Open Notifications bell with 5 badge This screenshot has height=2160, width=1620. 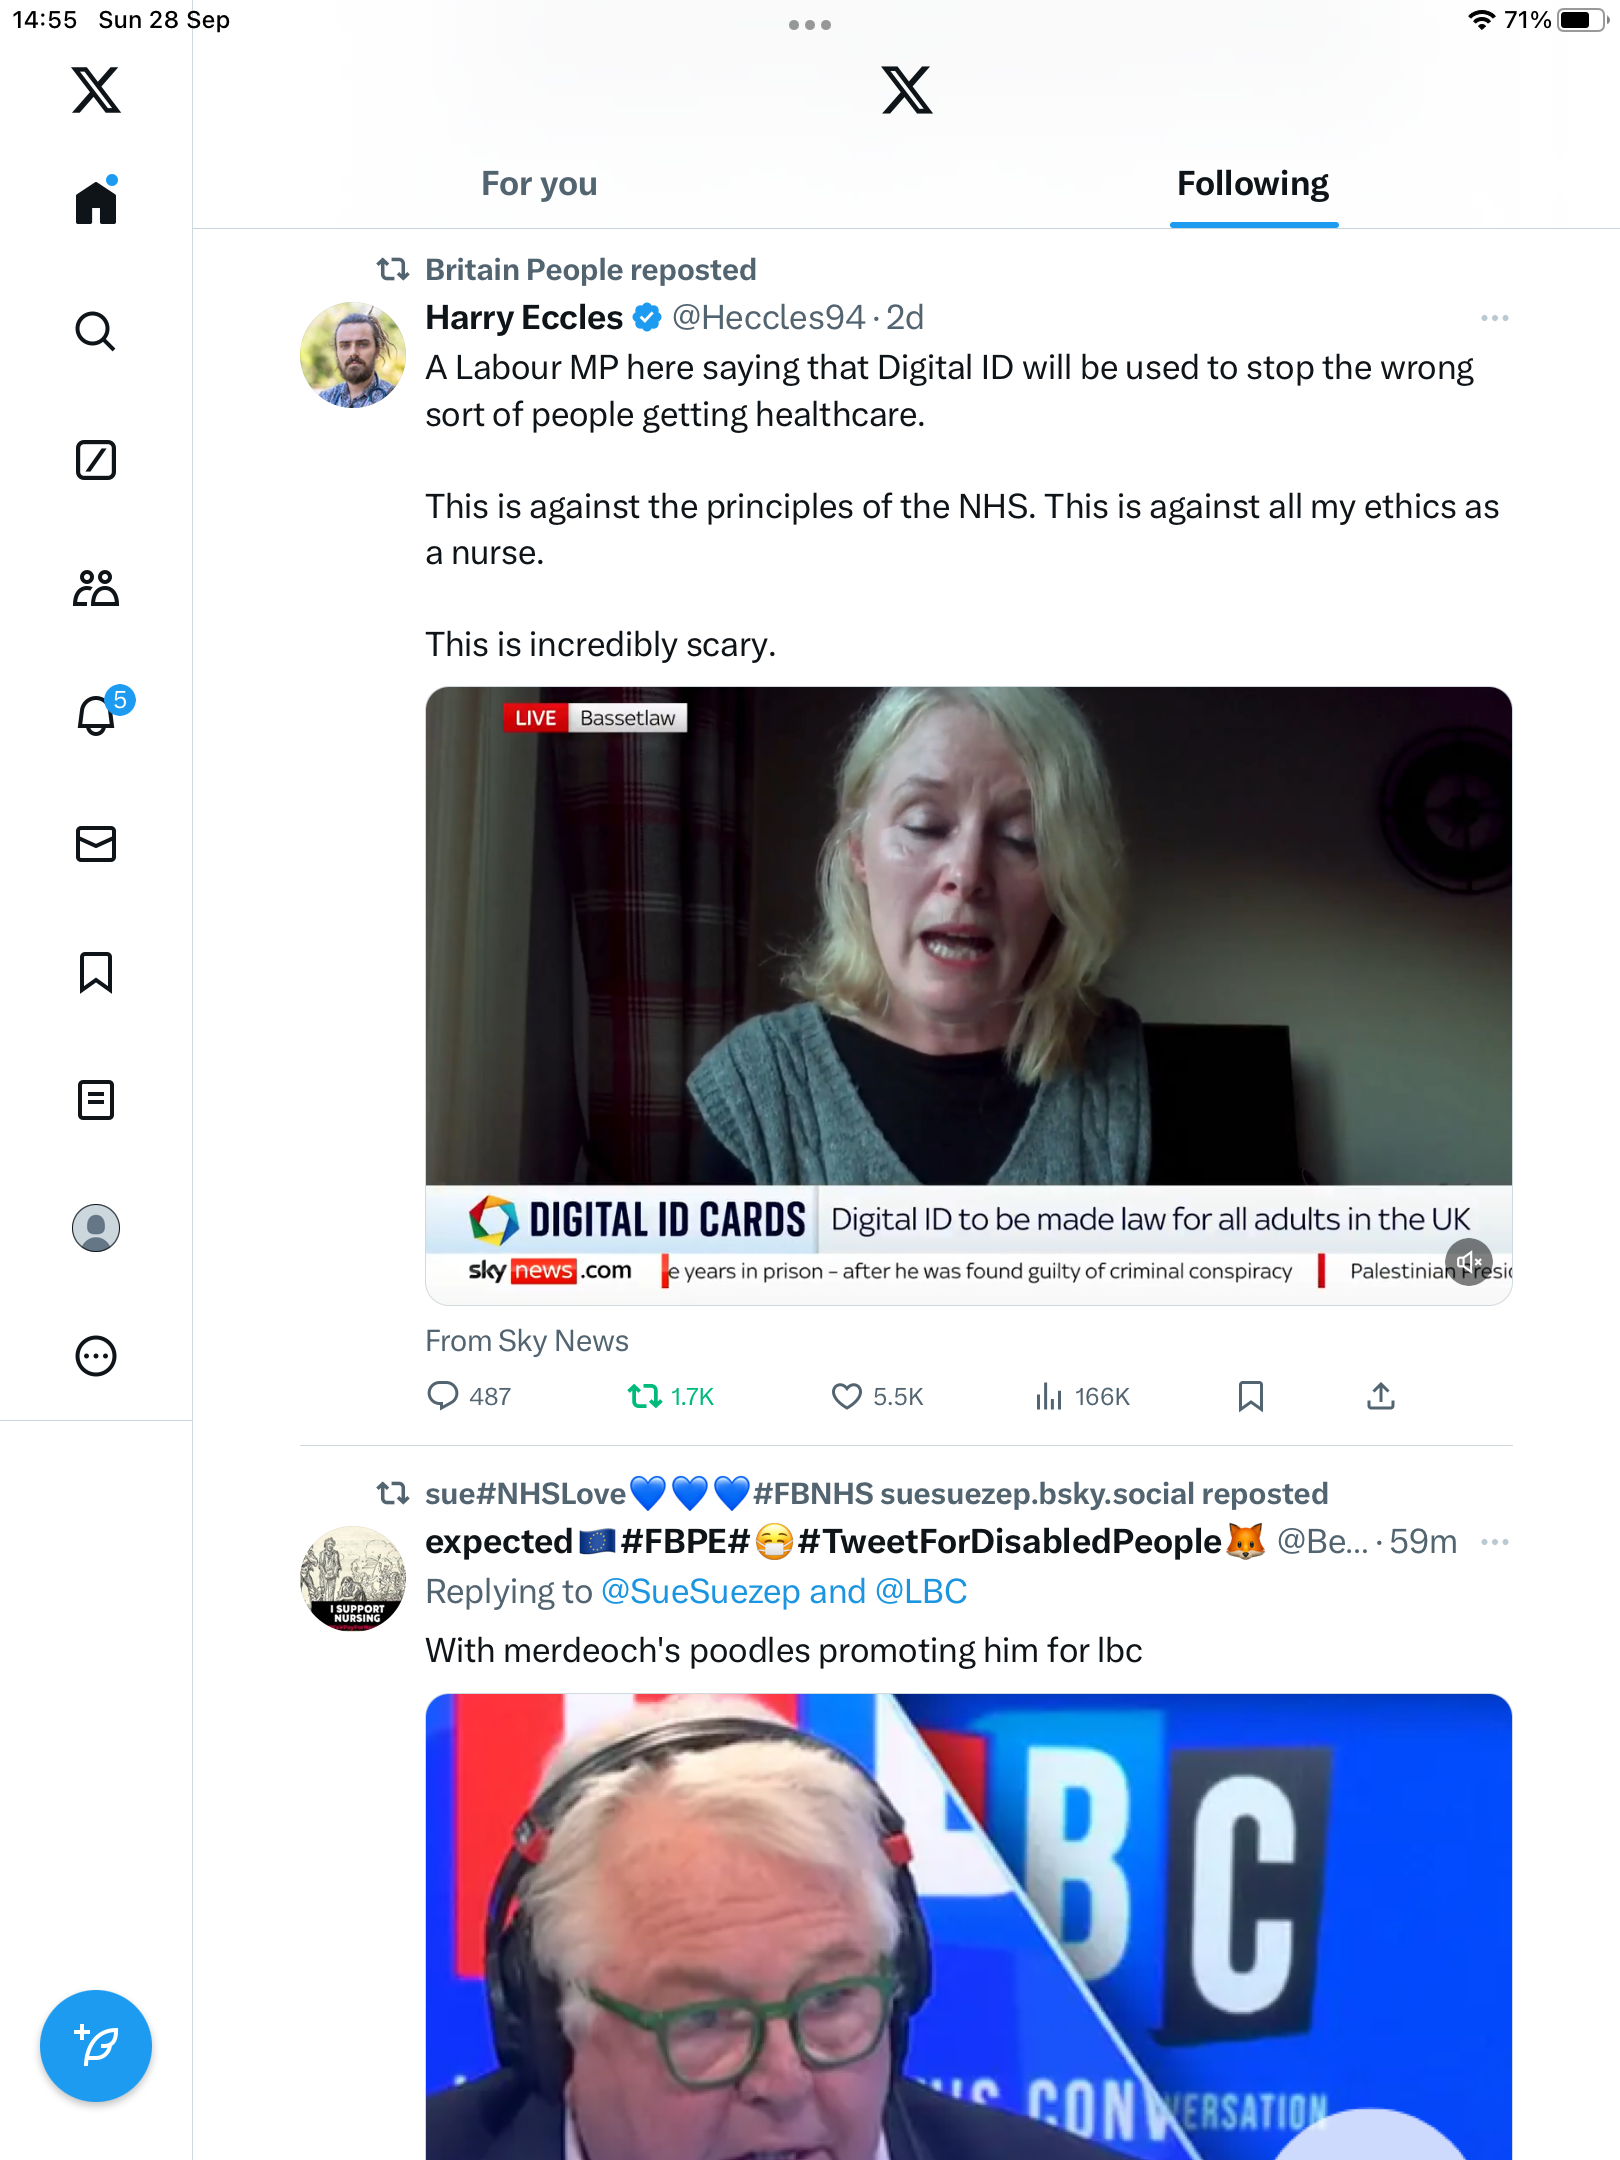(98, 714)
